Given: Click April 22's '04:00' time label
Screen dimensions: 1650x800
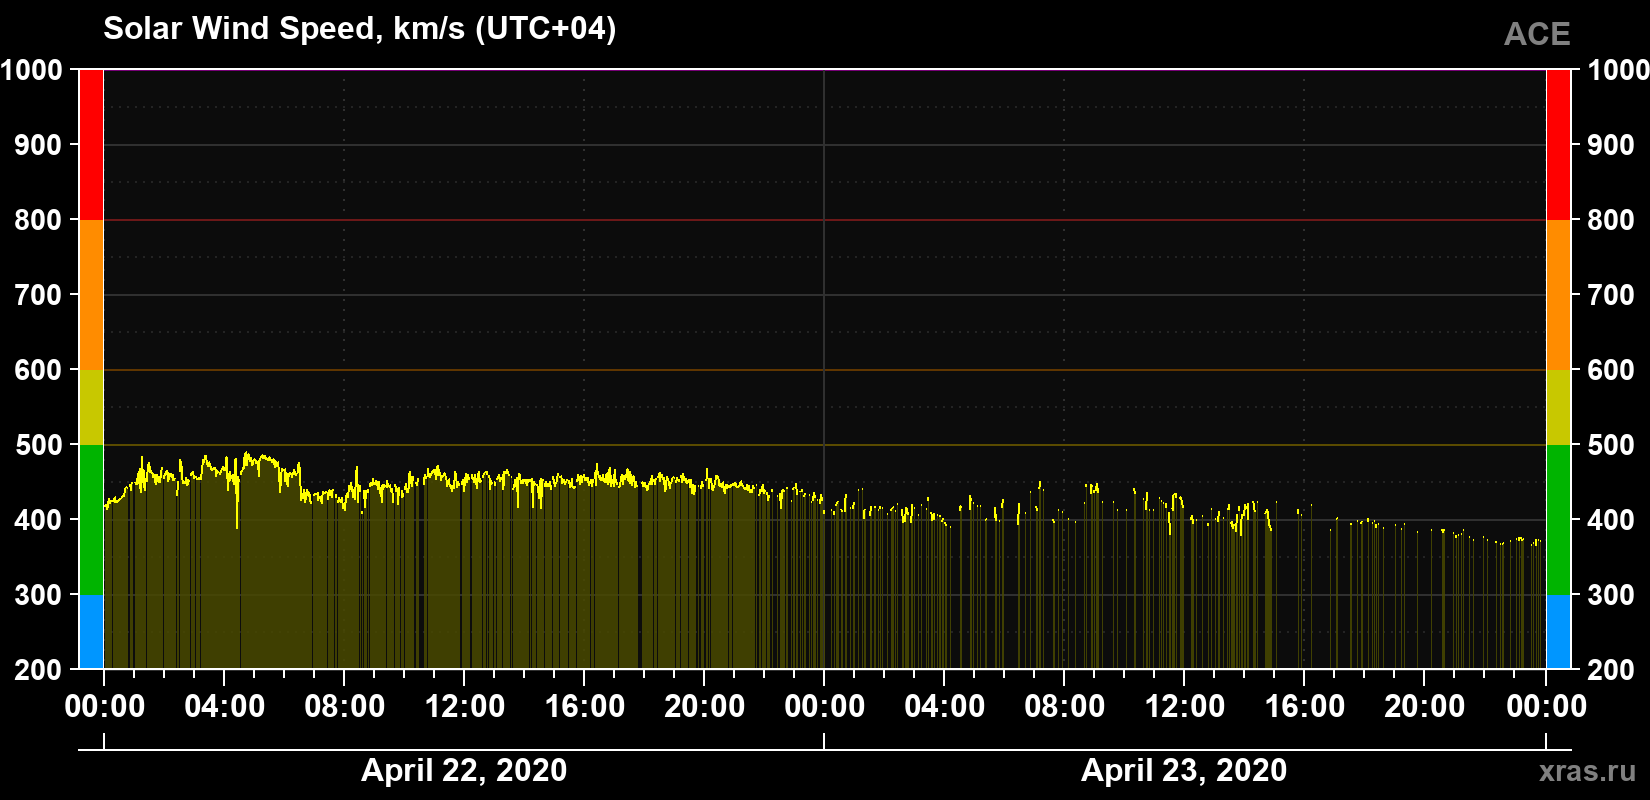Looking at the screenshot, I should click(x=224, y=707).
